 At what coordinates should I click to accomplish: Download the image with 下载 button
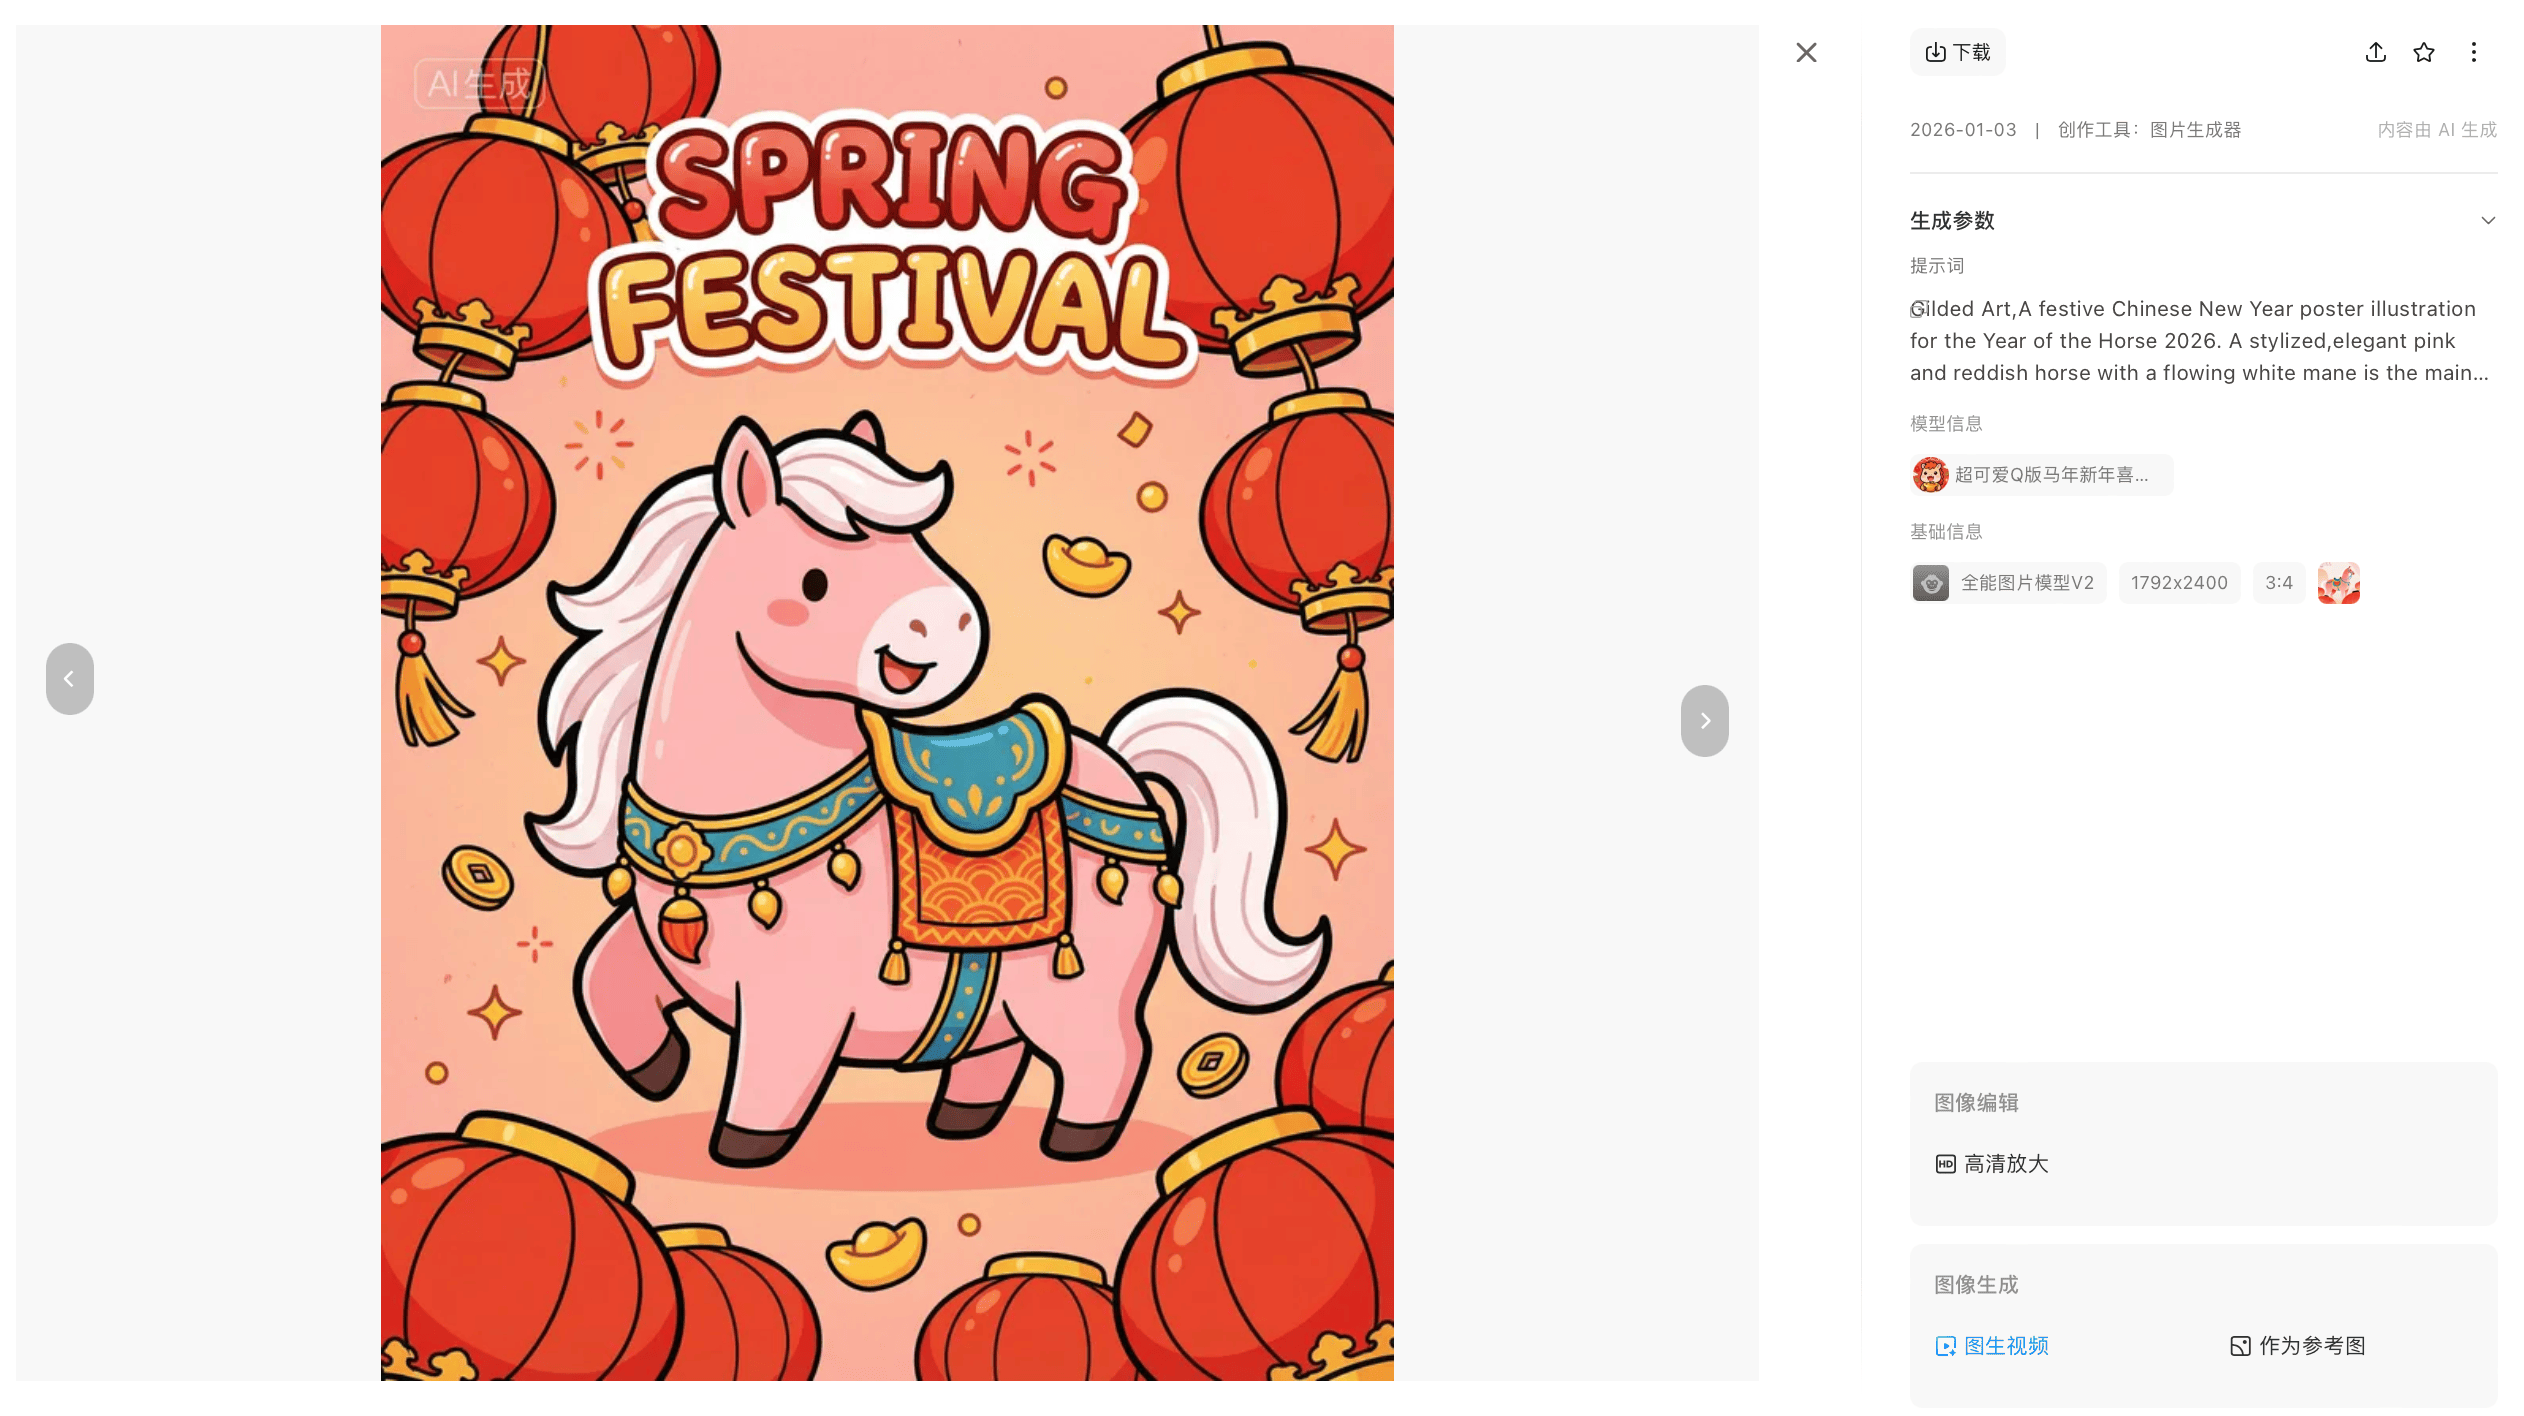pos(1958,52)
